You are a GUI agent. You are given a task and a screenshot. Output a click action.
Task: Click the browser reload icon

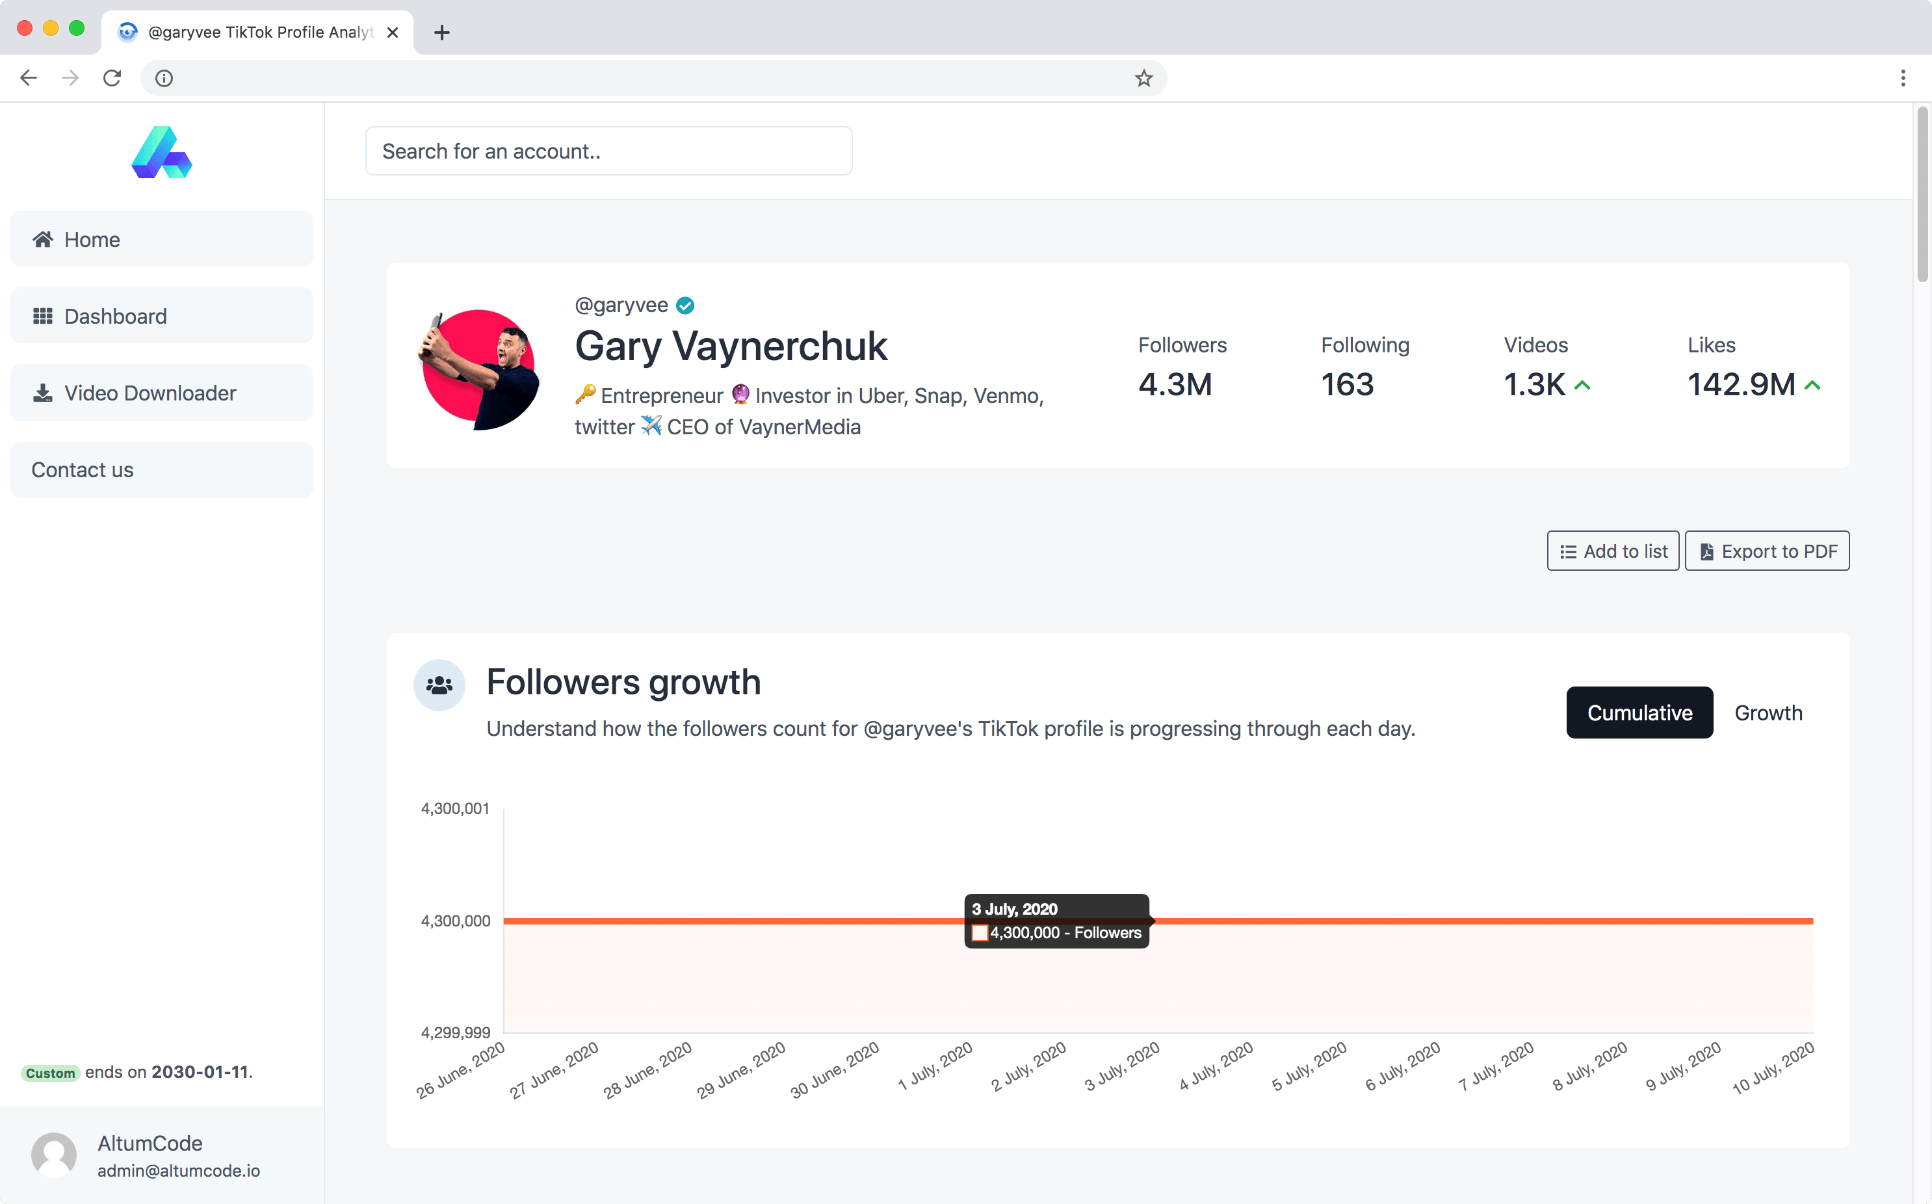112,78
